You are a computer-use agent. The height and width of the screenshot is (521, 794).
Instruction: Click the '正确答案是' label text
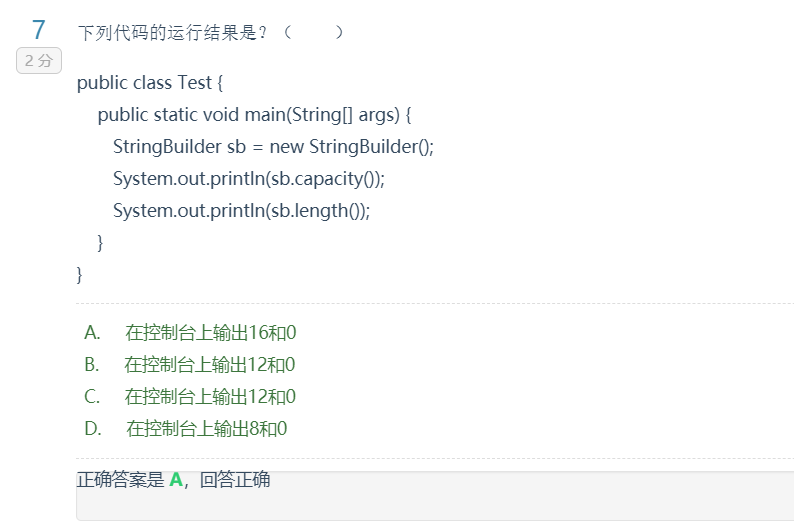coord(120,480)
